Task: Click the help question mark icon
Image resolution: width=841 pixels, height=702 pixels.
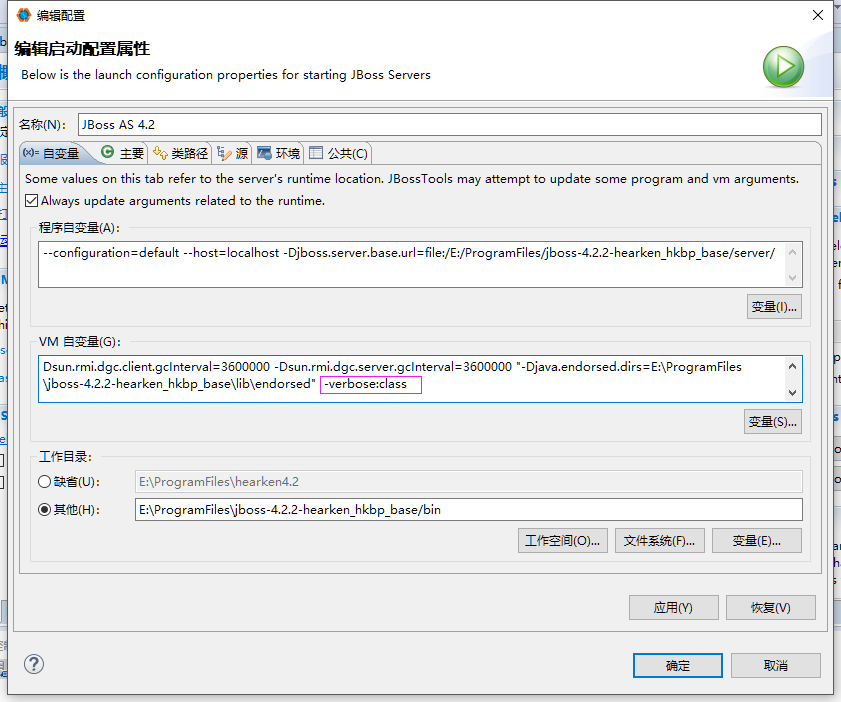Action: 34,664
